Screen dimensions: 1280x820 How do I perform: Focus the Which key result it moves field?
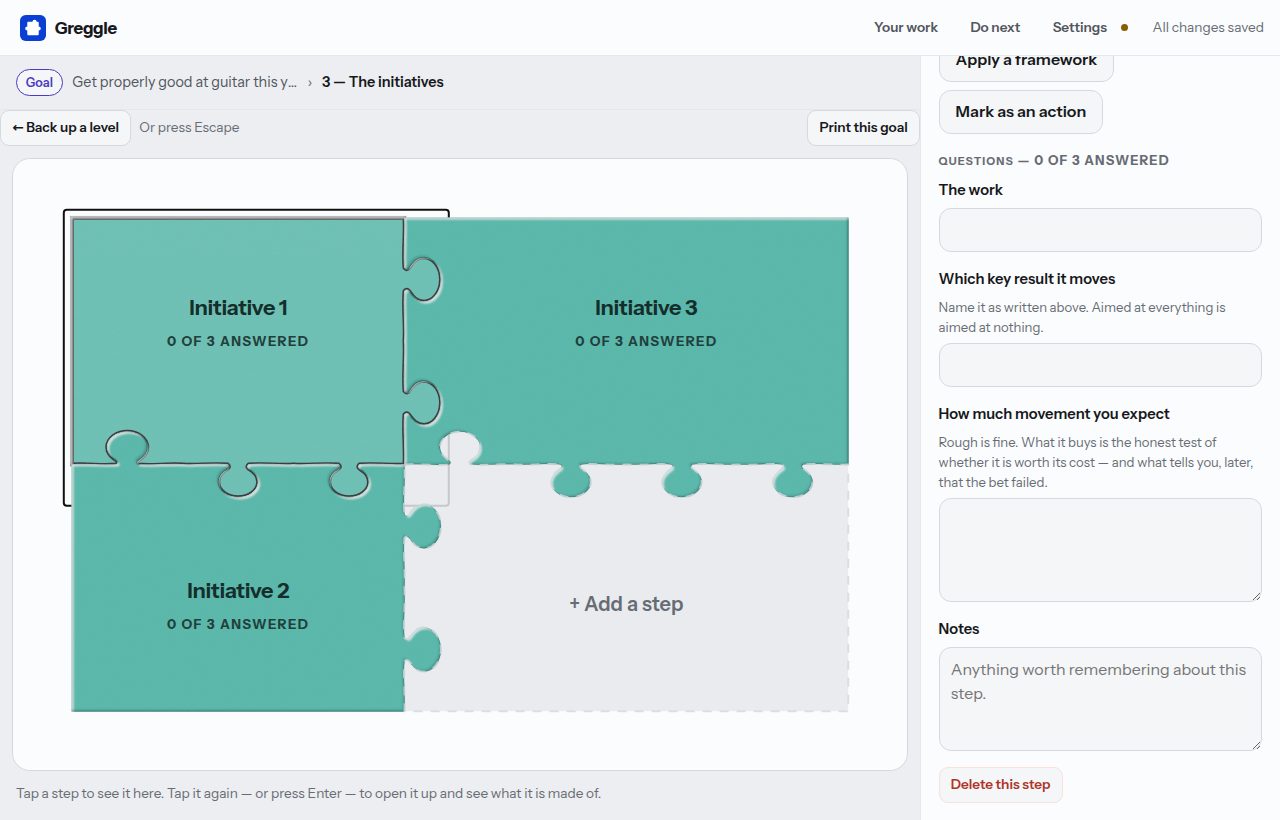(x=1100, y=365)
